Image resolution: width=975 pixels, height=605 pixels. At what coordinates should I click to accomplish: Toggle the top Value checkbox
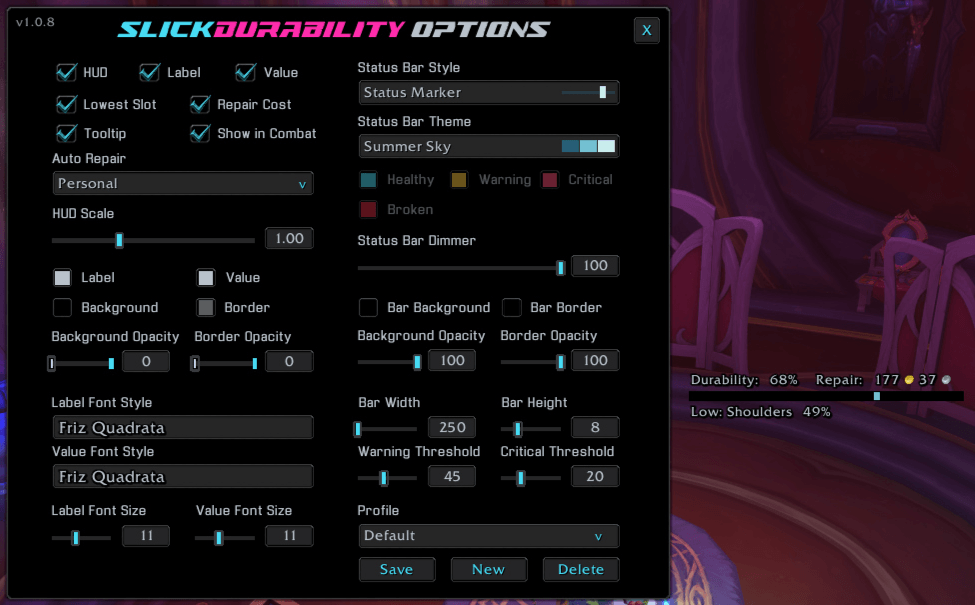click(246, 73)
